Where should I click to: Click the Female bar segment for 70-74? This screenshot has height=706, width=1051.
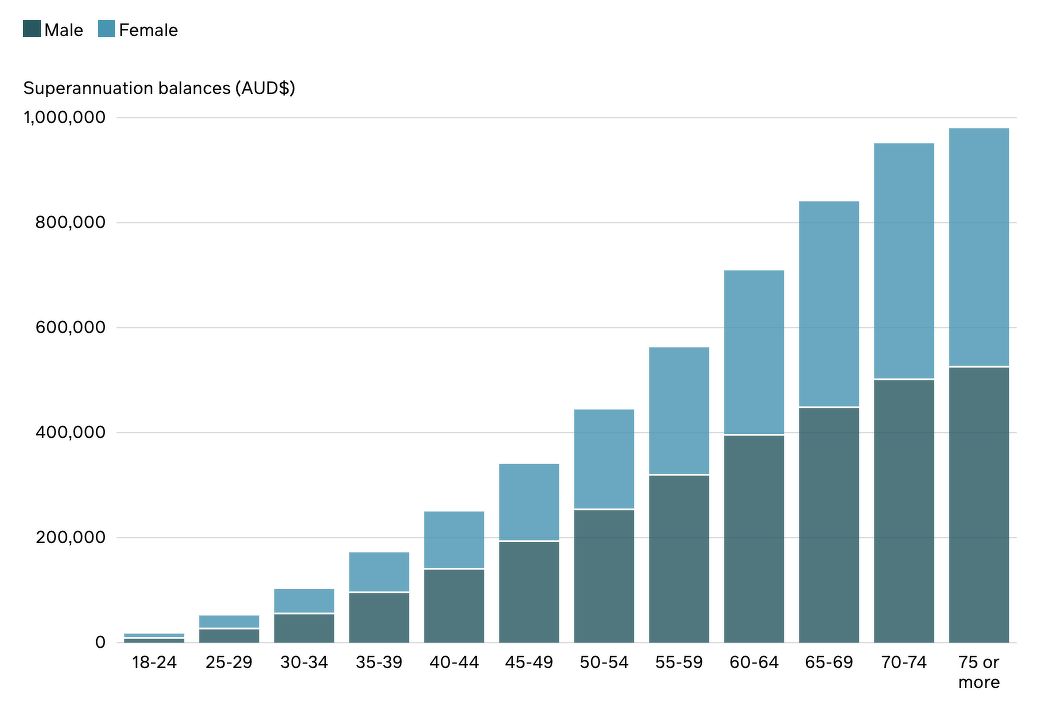tap(904, 261)
